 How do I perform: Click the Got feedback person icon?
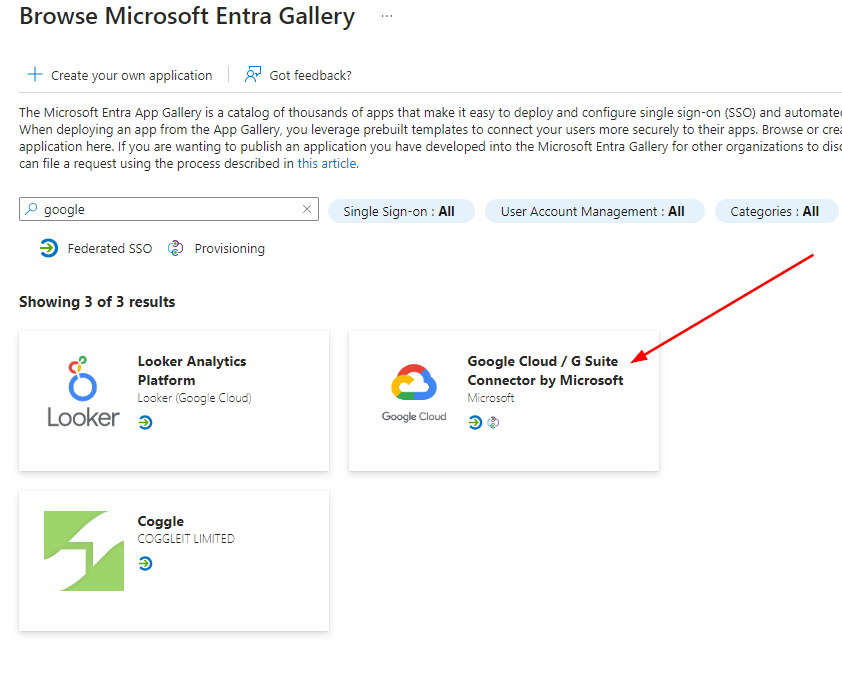[x=253, y=75]
